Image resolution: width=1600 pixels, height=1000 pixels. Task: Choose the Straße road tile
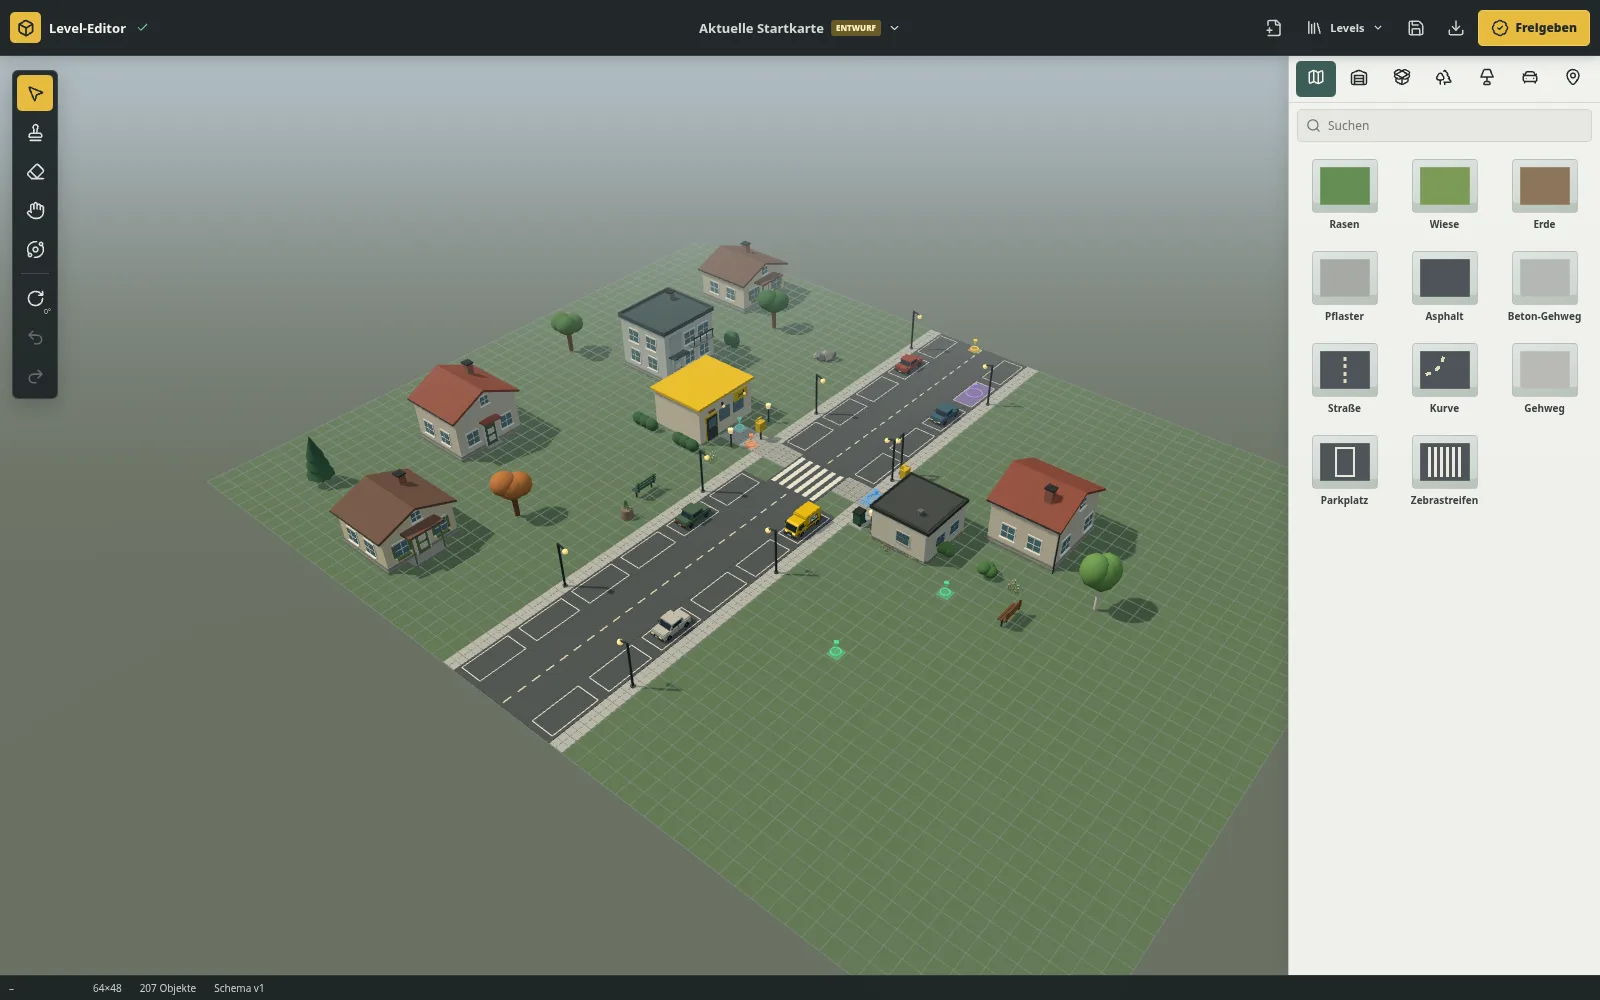[1344, 379]
